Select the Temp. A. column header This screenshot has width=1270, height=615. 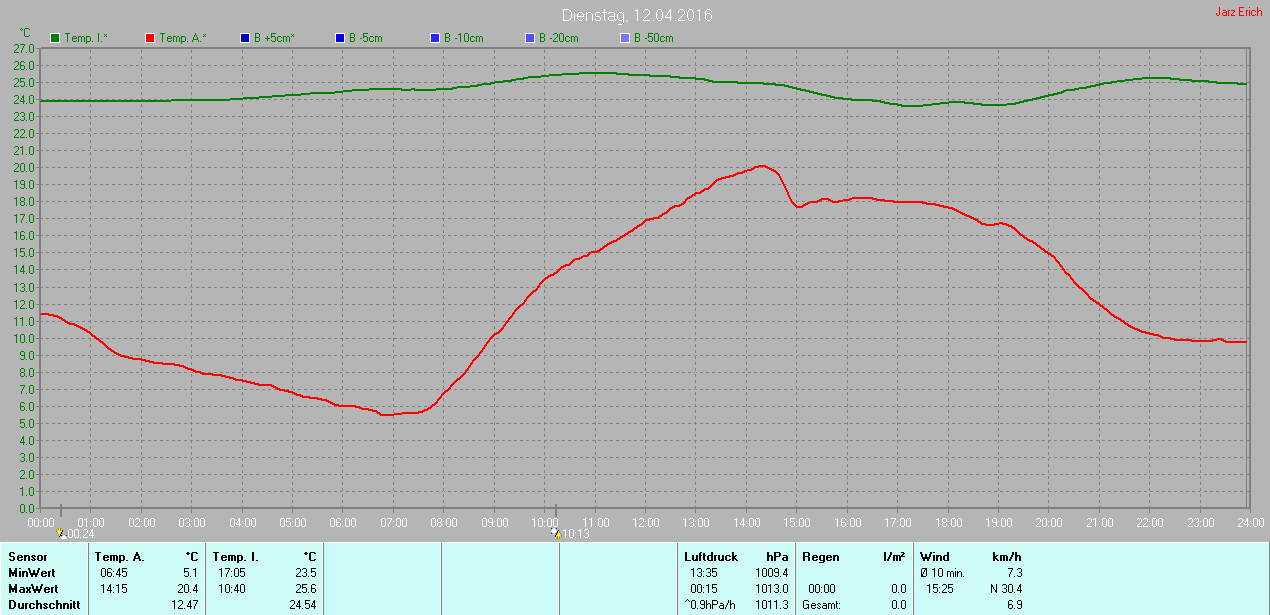coord(119,557)
